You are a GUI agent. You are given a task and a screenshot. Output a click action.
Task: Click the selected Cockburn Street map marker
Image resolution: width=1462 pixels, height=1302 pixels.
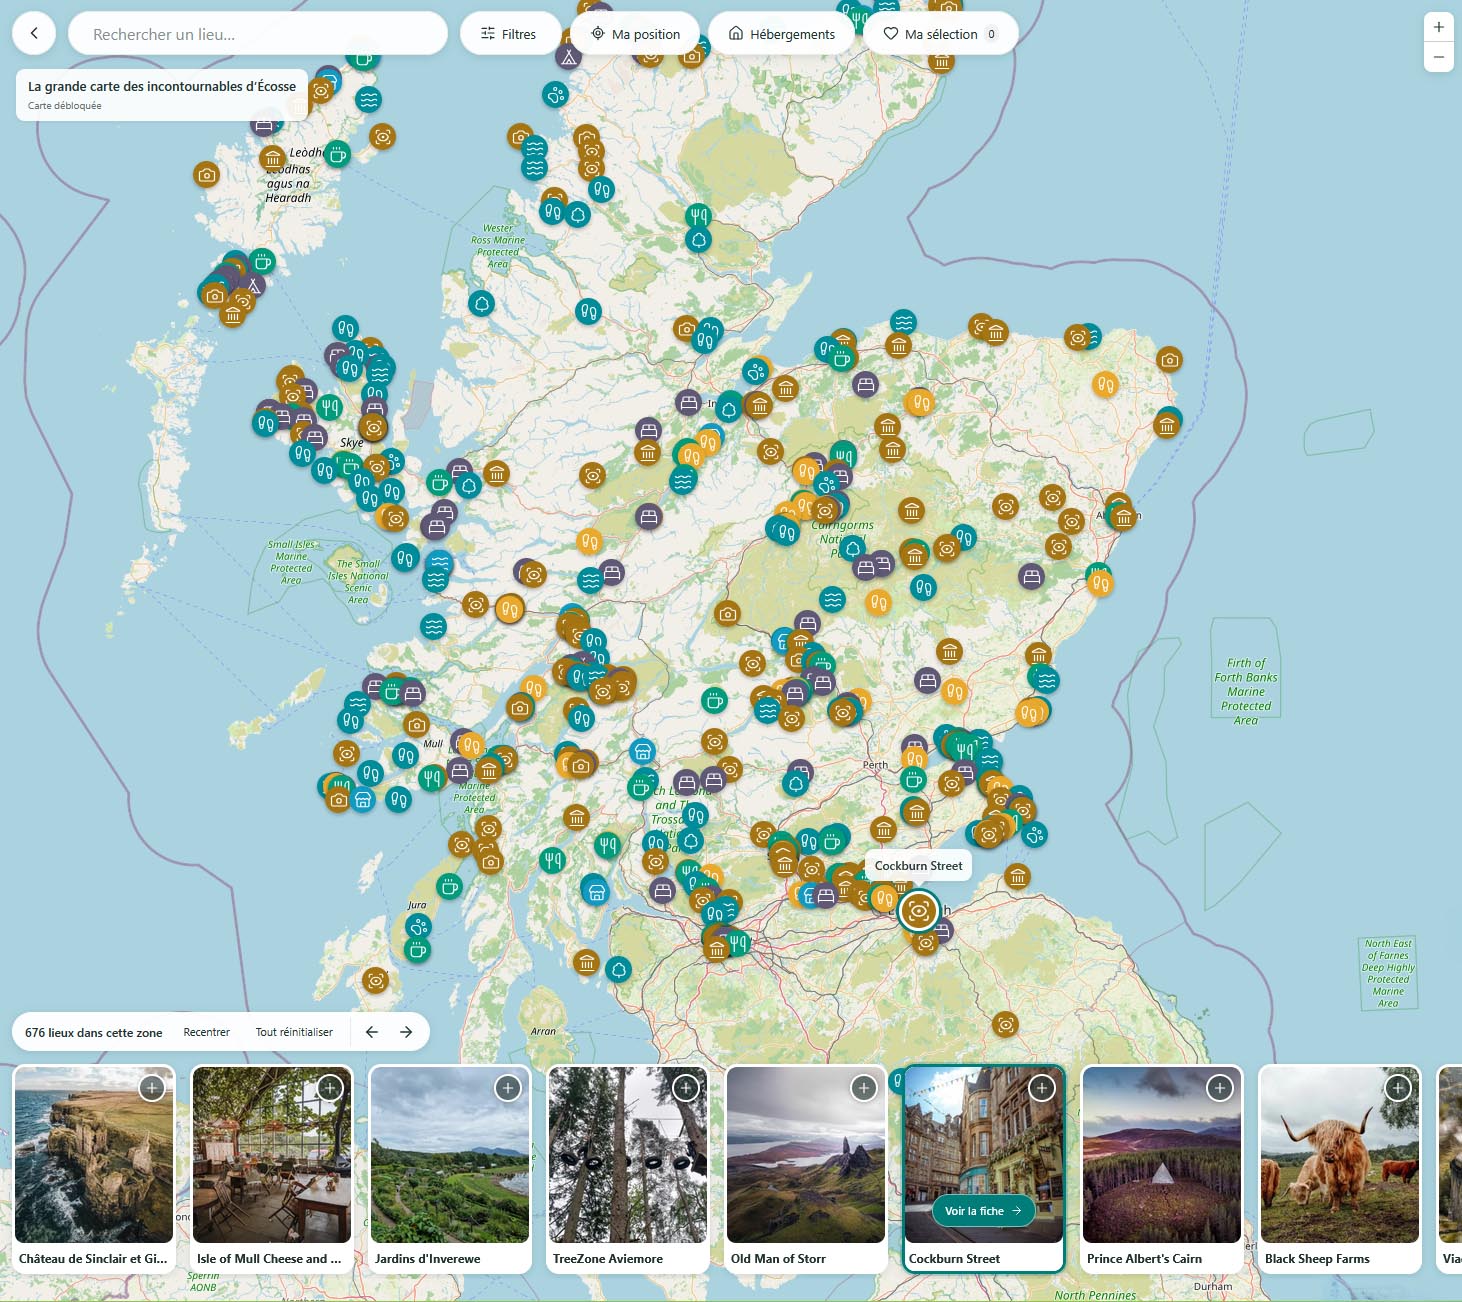(x=919, y=911)
